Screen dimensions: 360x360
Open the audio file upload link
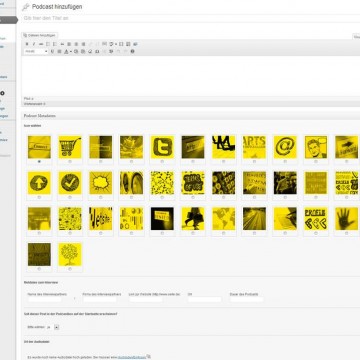pyautogui.click(x=132, y=357)
